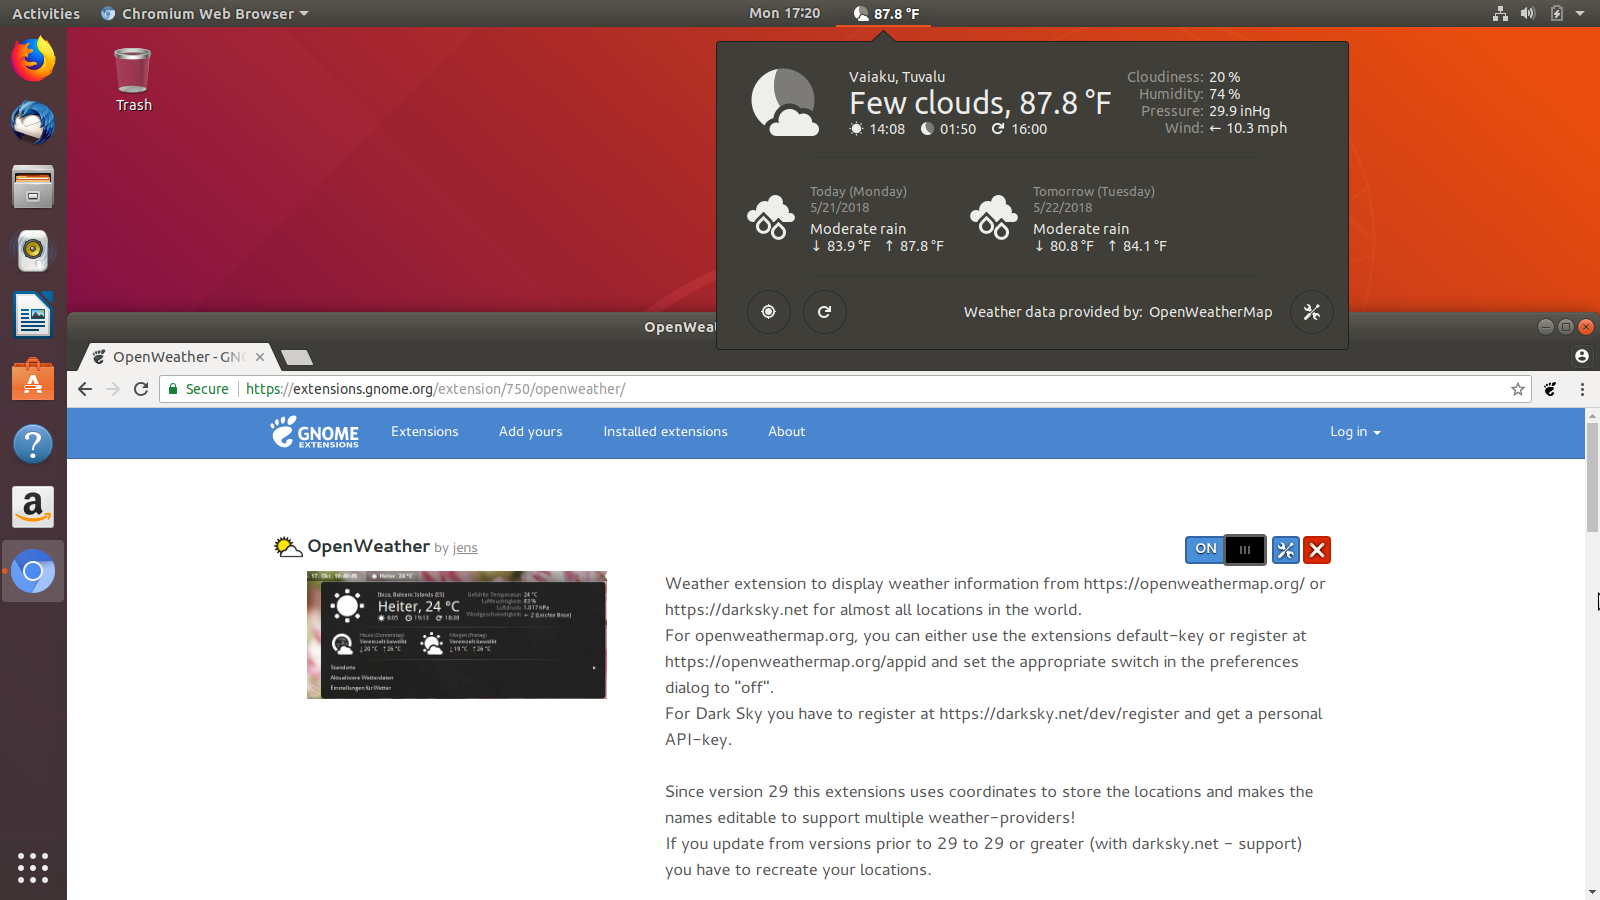Expand the system menu arrow in top bar
The height and width of the screenshot is (900, 1600).
[1580, 13]
